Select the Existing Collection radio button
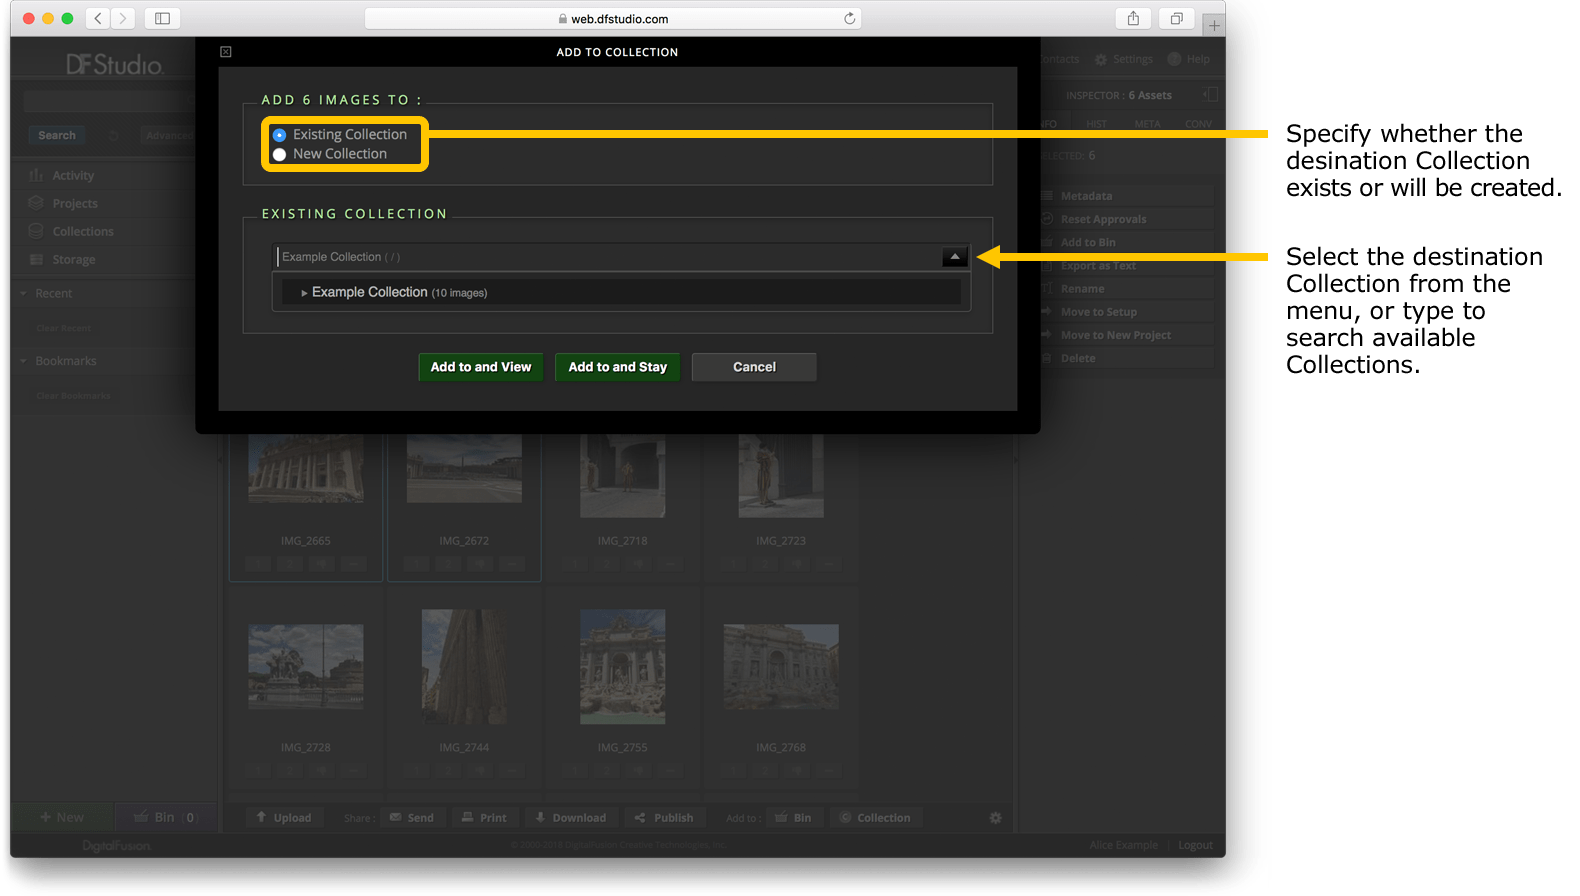 (280, 135)
